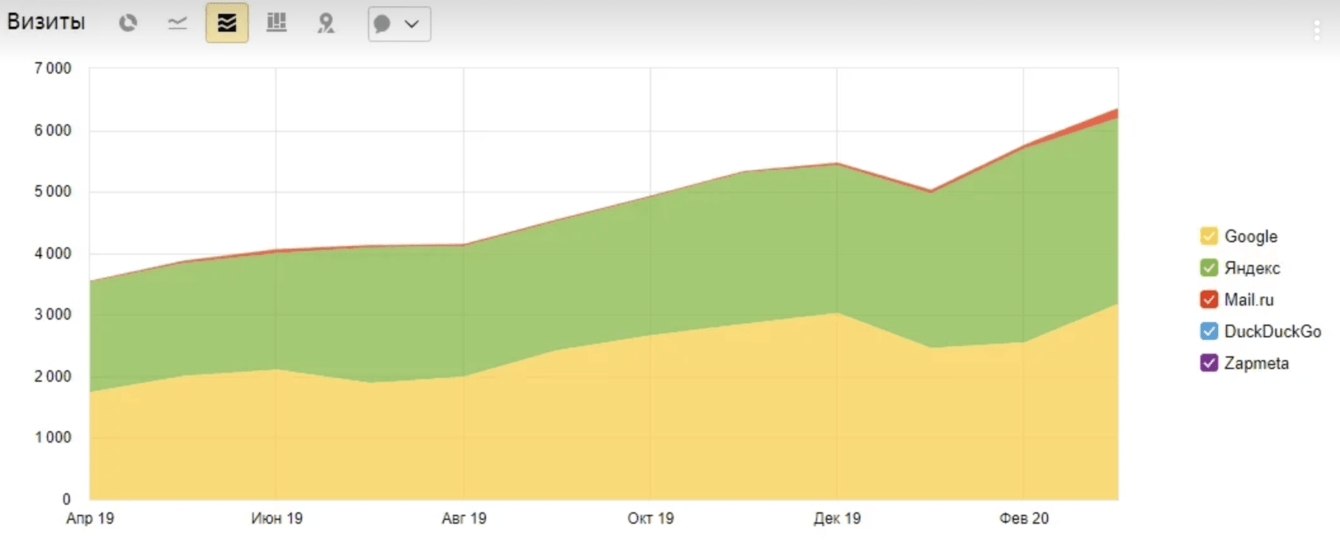Screen dimensions: 1340x544
Task: Click the 7 000 y-axis value
Action: click(x=52, y=69)
